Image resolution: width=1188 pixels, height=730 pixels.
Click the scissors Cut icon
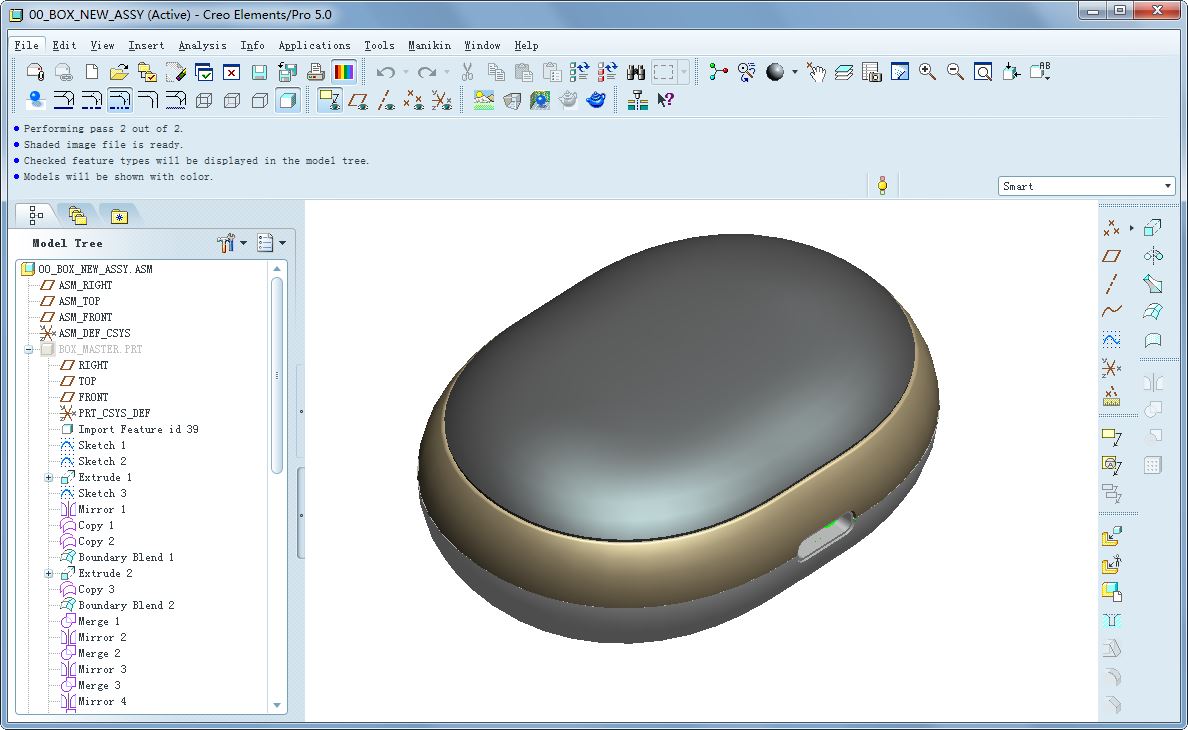coord(467,72)
